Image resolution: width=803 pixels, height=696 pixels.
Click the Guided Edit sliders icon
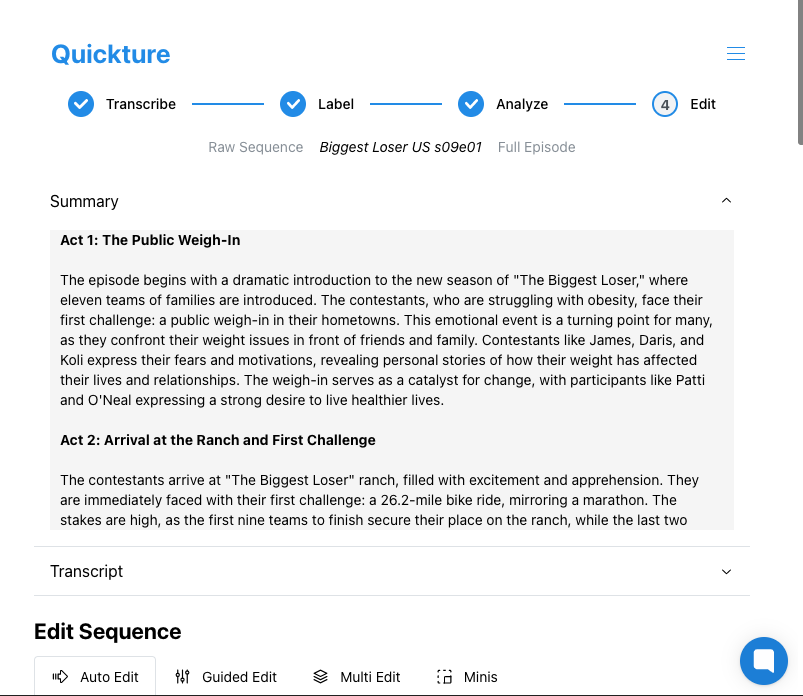pos(182,677)
